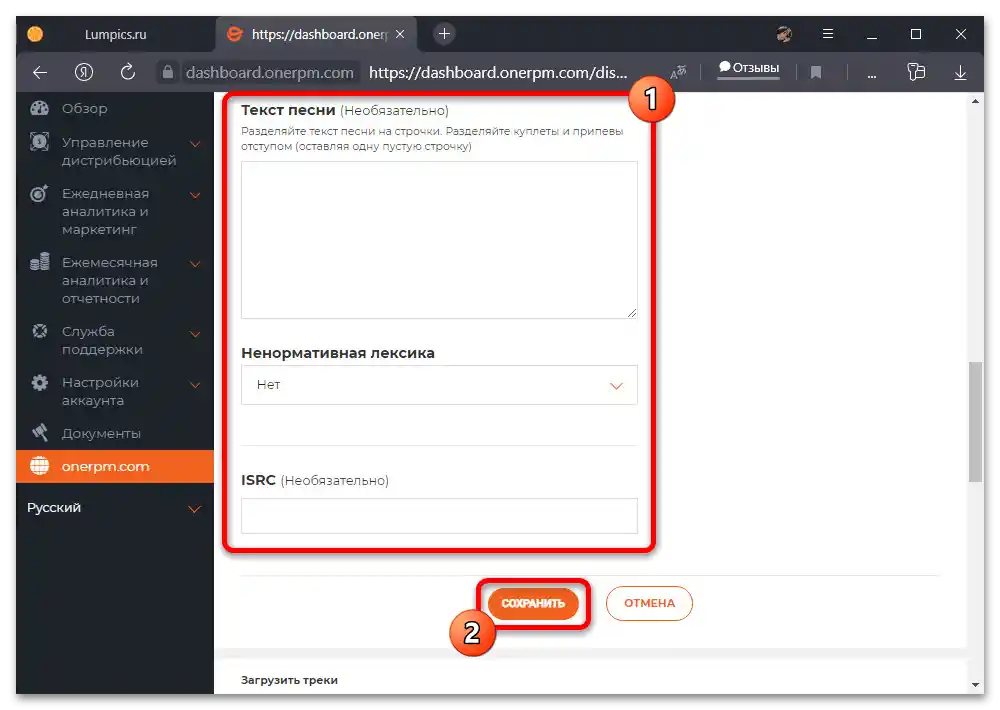Click the Настройки аккаунта gear icon
The height and width of the screenshot is (710, 1000).
point(40,382)
